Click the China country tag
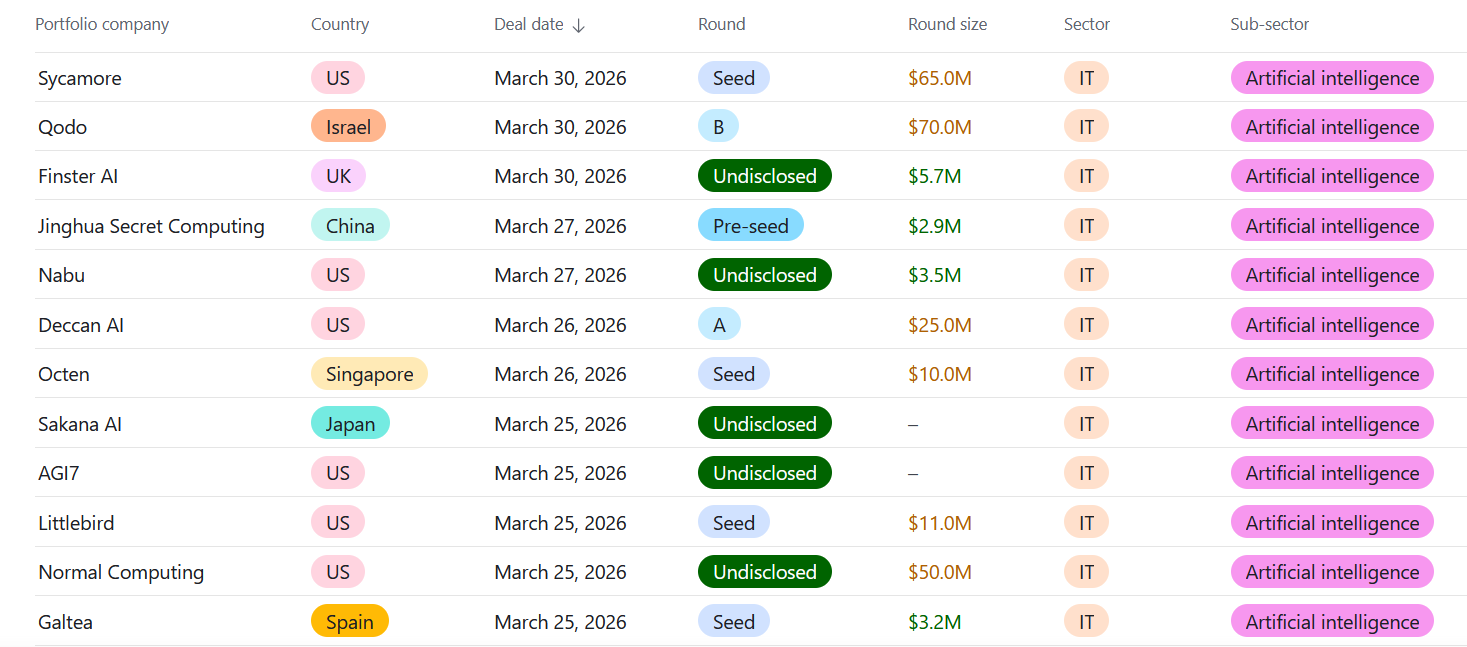Viewport: 1467px width, 647px height. pyautogui.click(x=350, y=226)
